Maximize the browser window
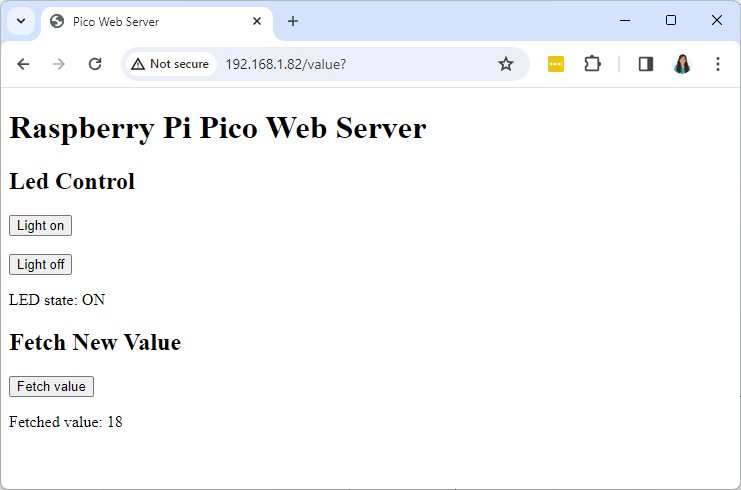This screenshot has height=490, width=741. (671, 20)
